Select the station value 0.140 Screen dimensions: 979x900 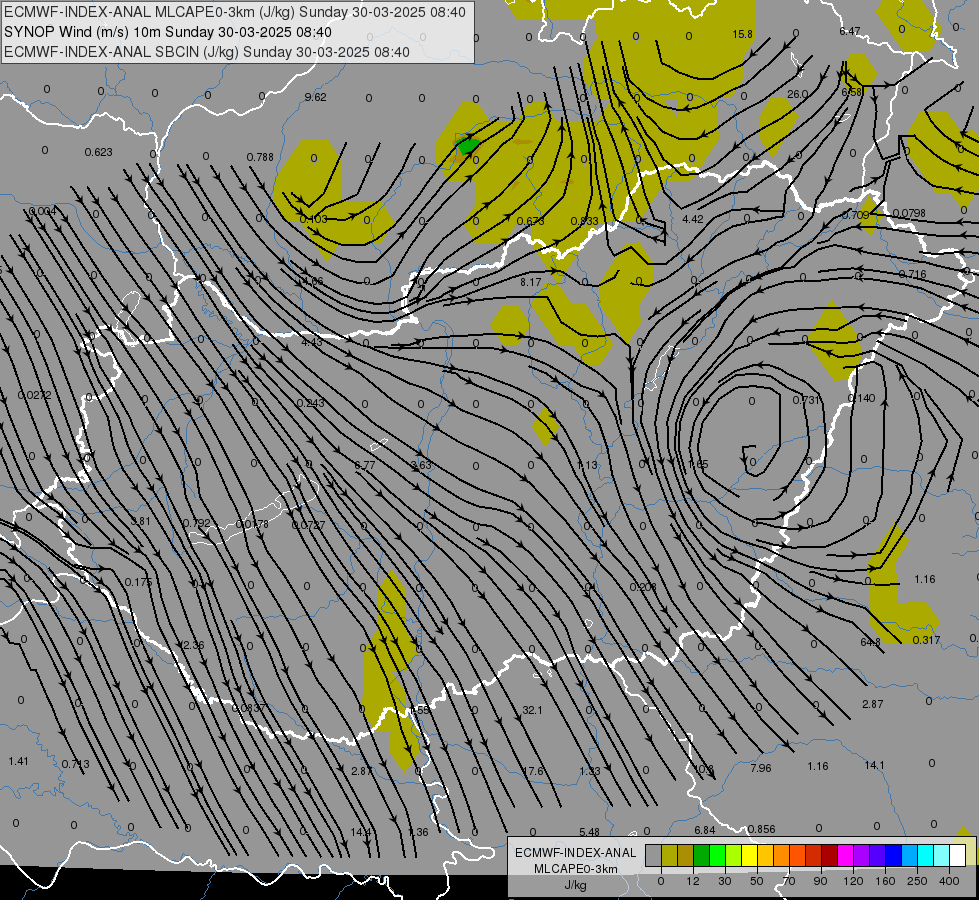[x=862, y=398]
